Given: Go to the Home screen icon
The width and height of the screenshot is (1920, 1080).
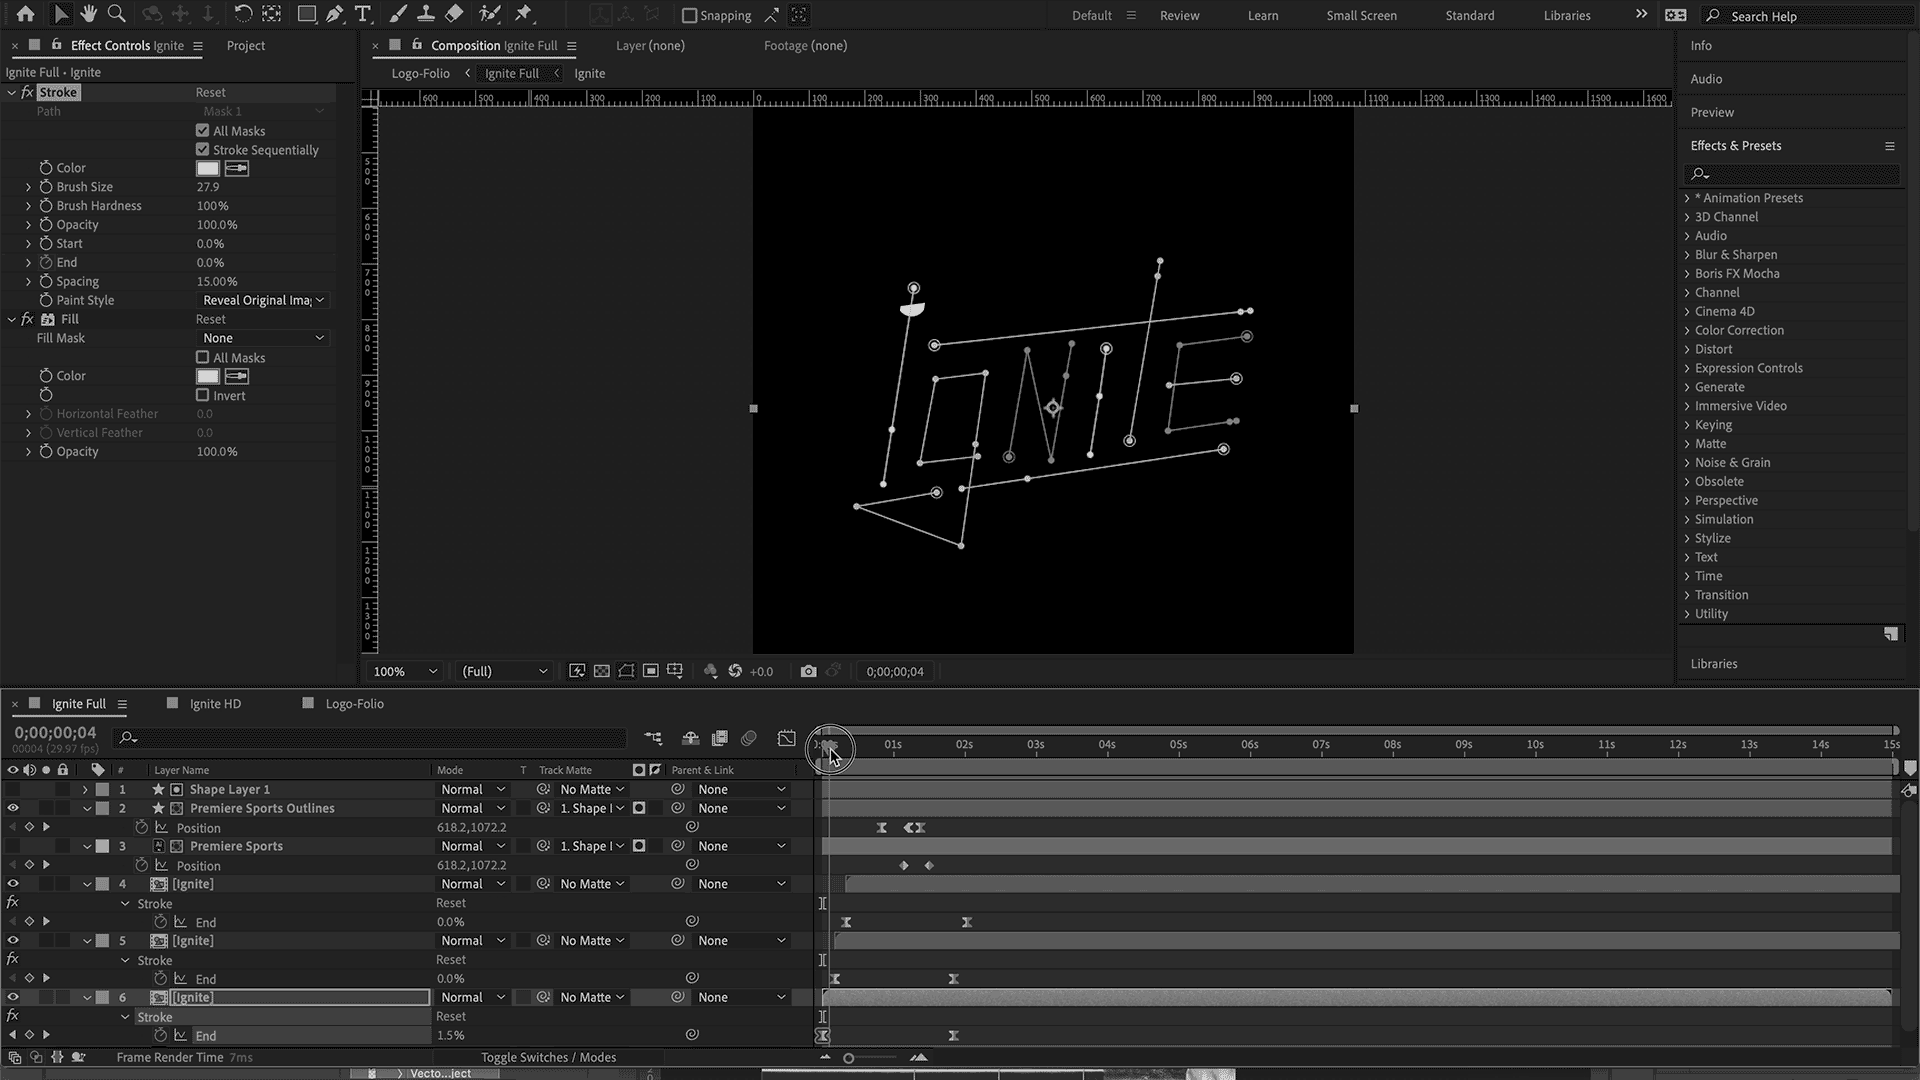Looking at the screenshot, I should click(26, 14).
